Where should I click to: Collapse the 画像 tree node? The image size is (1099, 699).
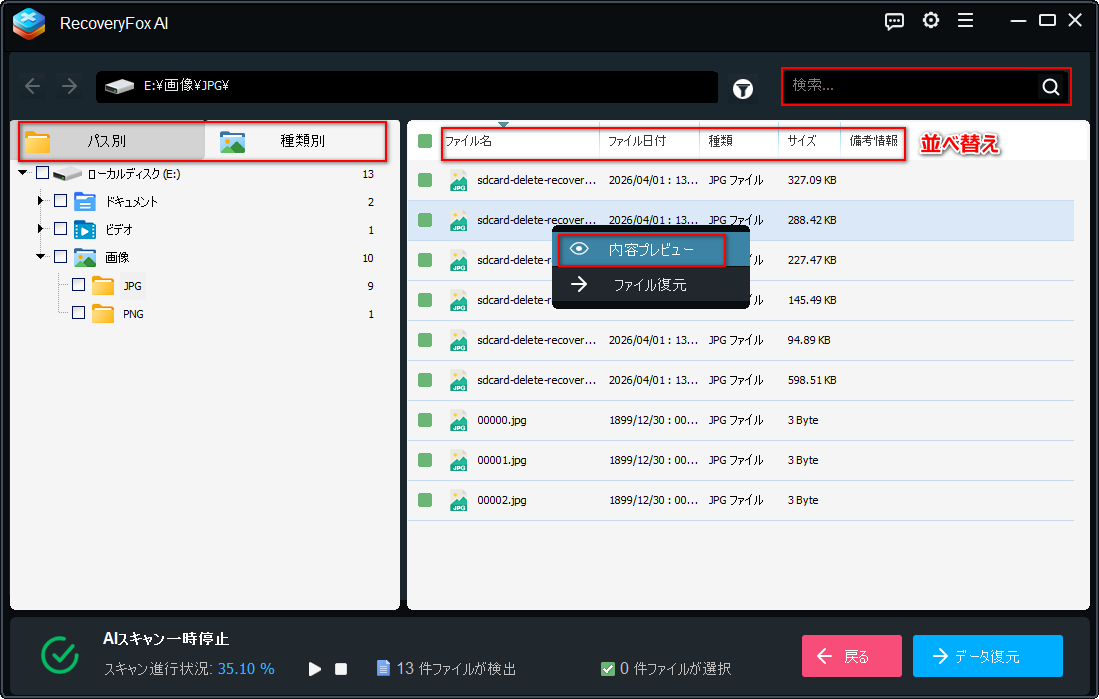pyautogui.click(x=41, y=257)
